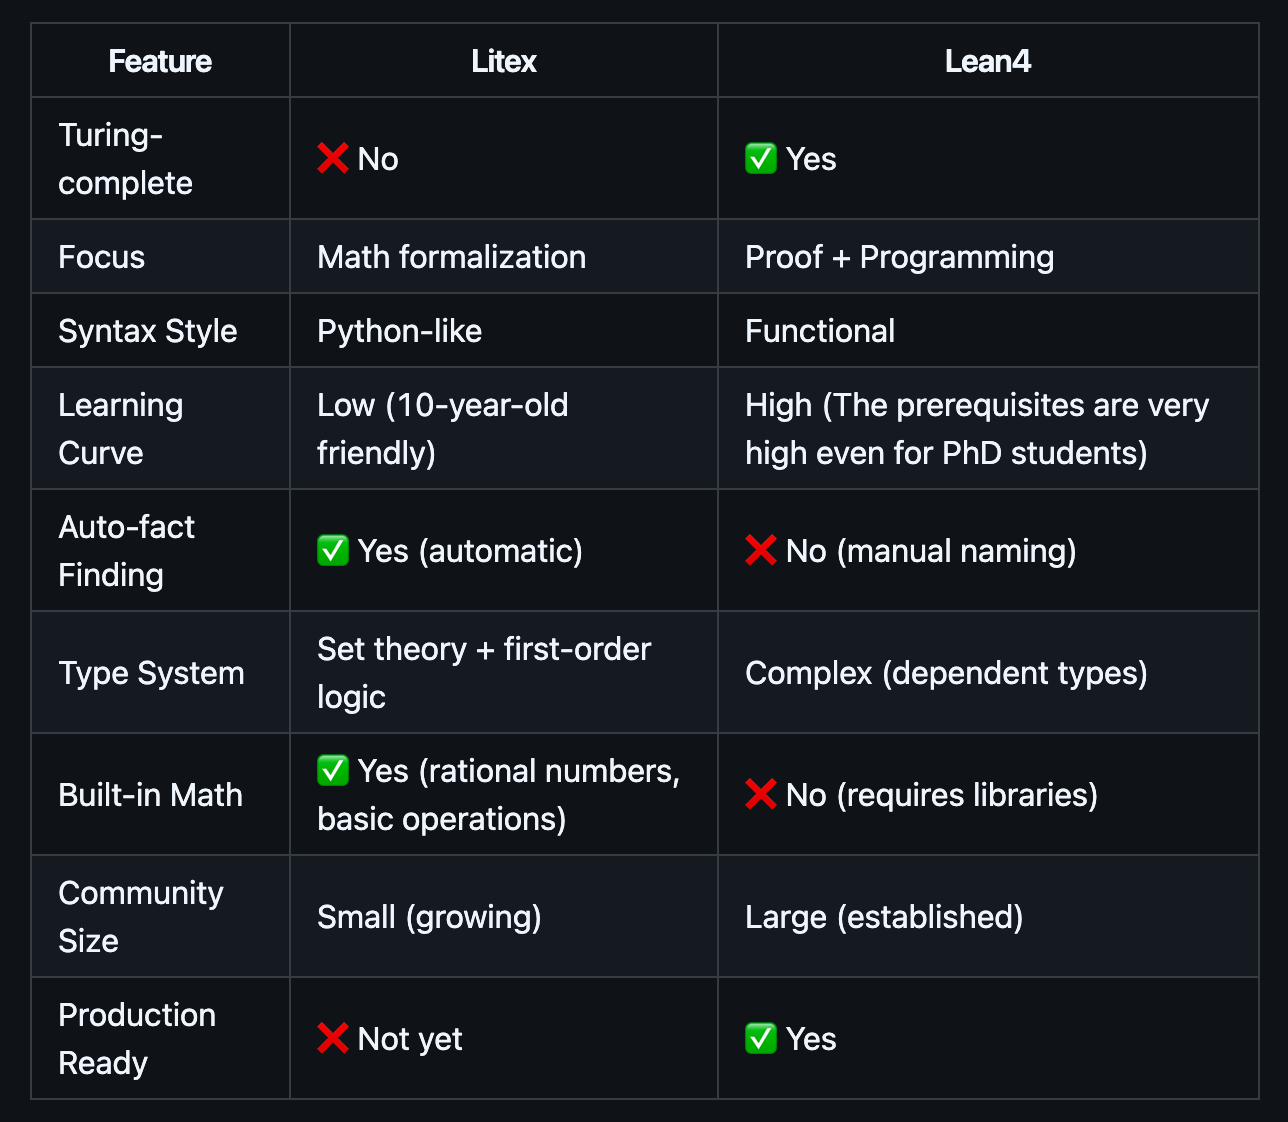Screen dimensions: 1288x1122
Task: Click the "Python-like" syntax style cell
Action: pyautogui.click(x=399, y=331)
